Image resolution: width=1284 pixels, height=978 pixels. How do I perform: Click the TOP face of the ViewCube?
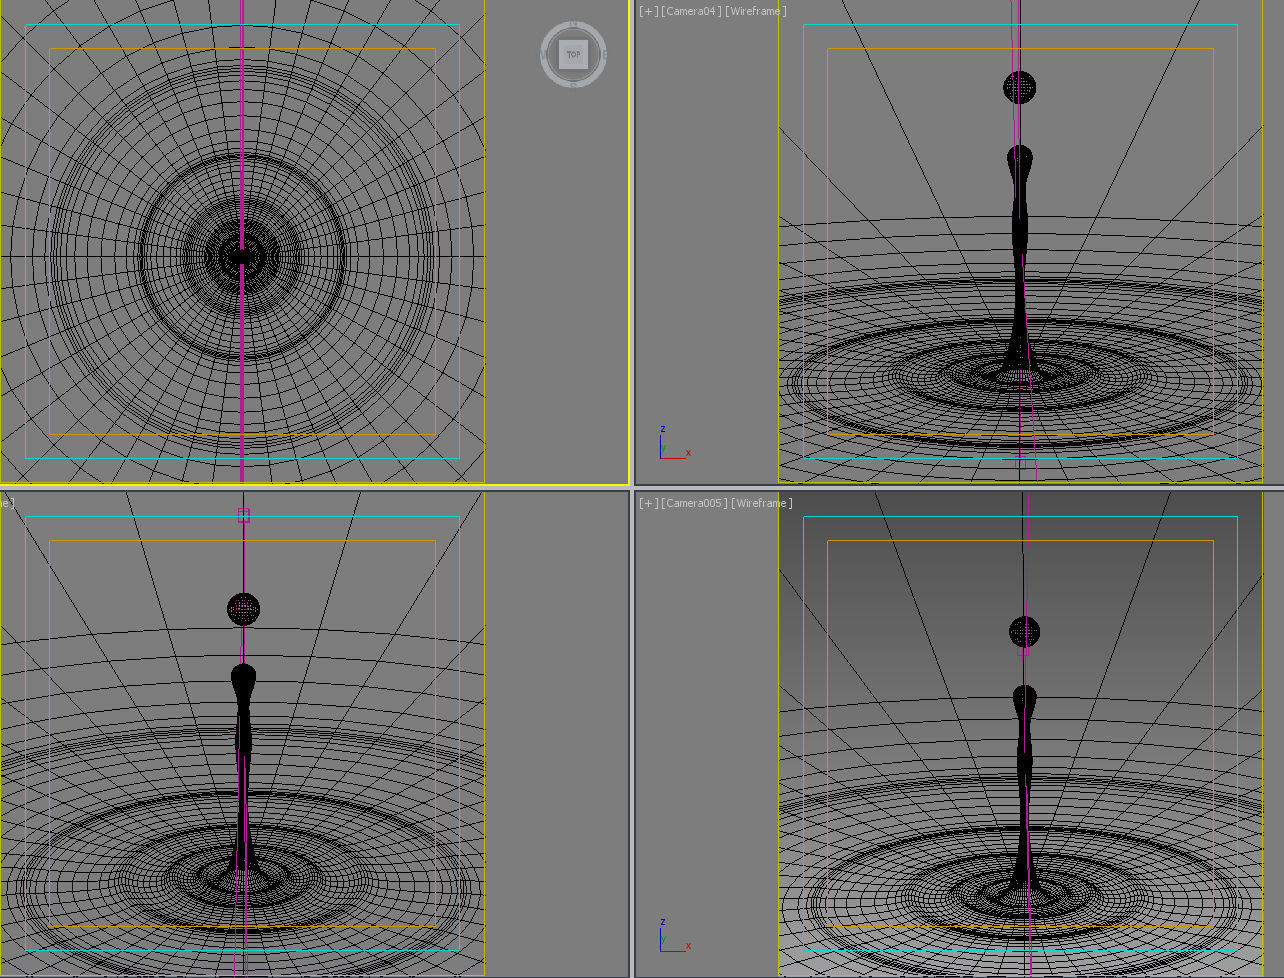(x=573, y=54)
